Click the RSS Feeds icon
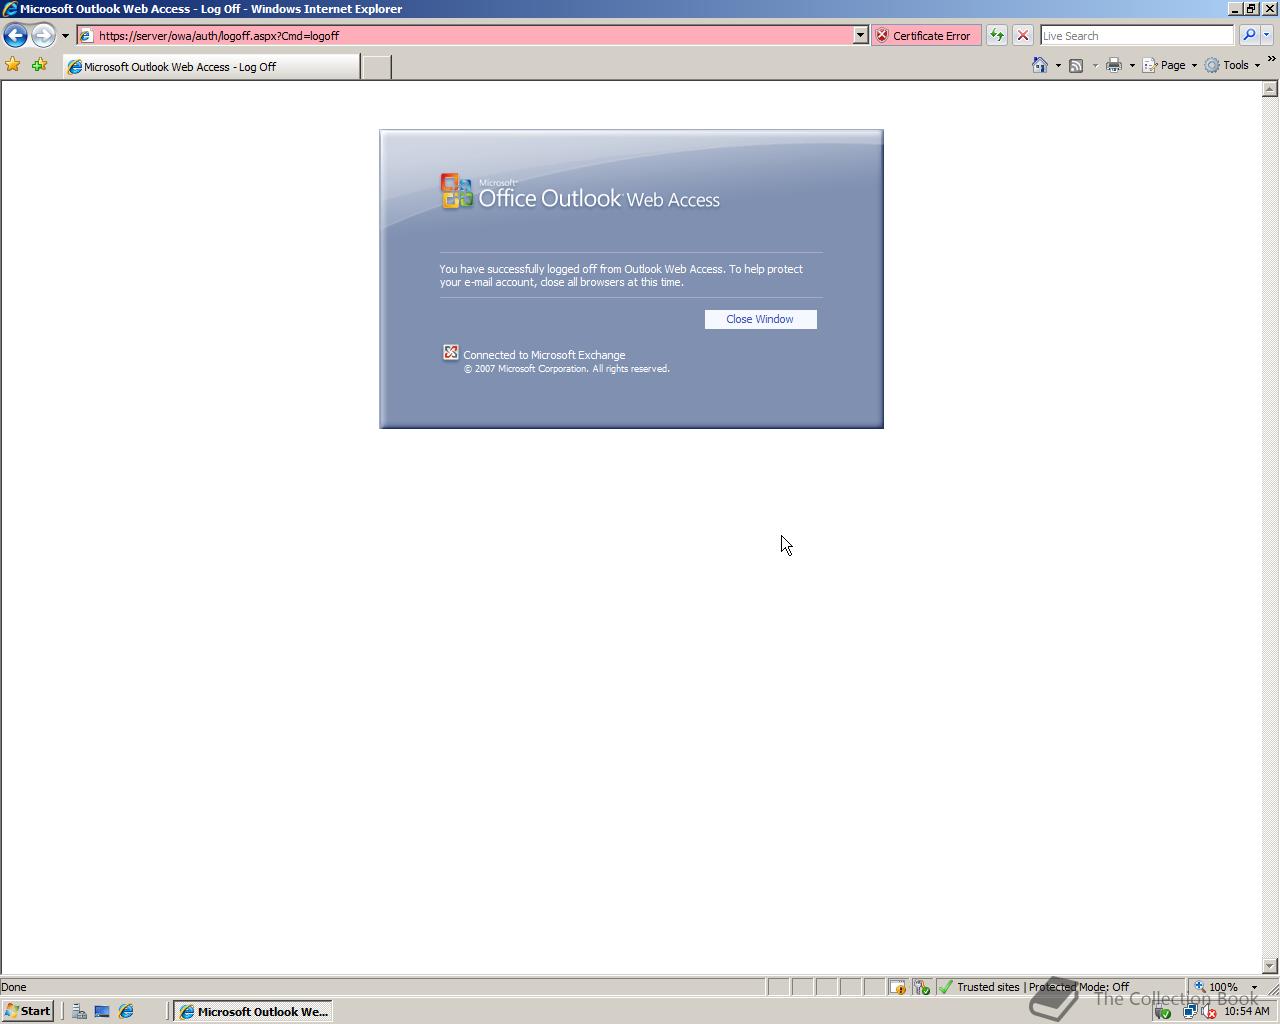 pos(1076,65)
